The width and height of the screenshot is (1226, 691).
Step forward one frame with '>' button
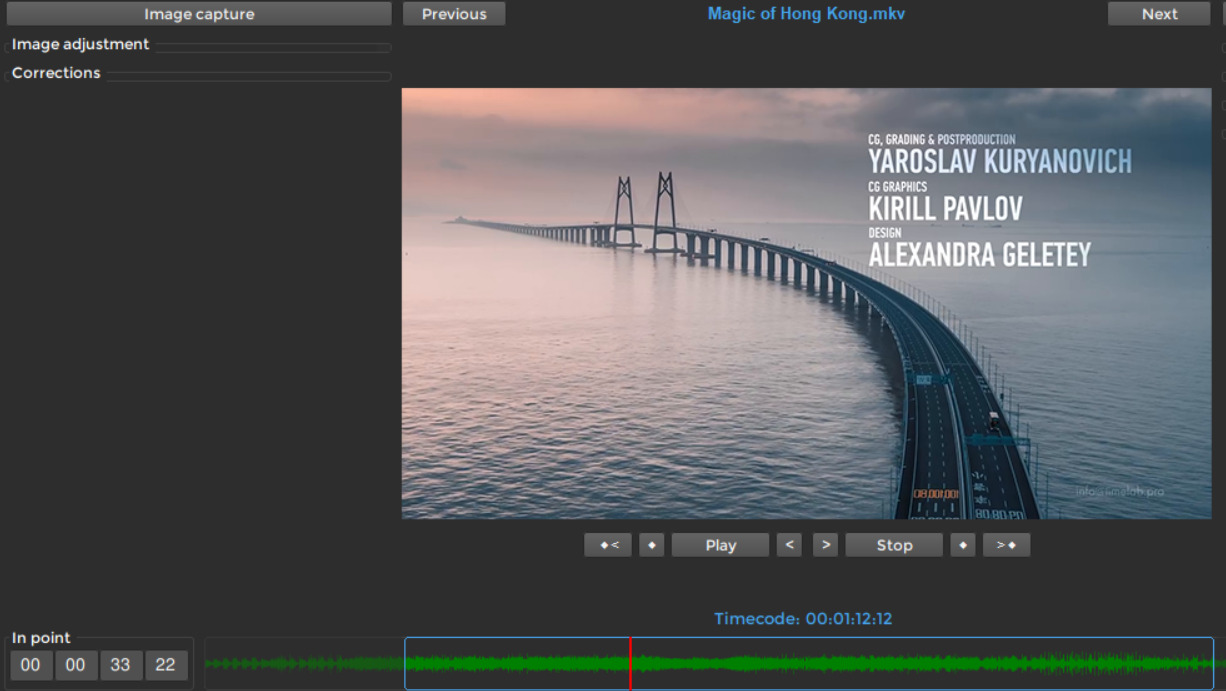[825, 545]
